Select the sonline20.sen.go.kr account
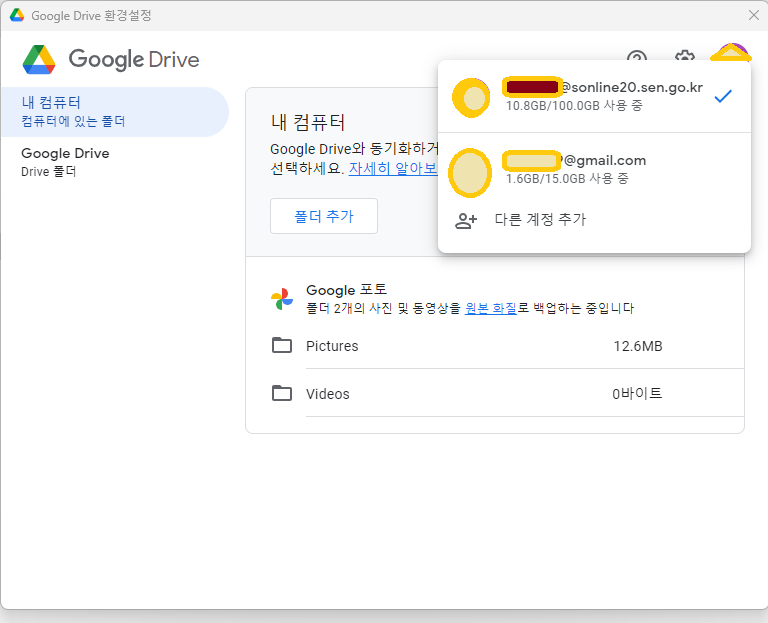 click(594, 96)
